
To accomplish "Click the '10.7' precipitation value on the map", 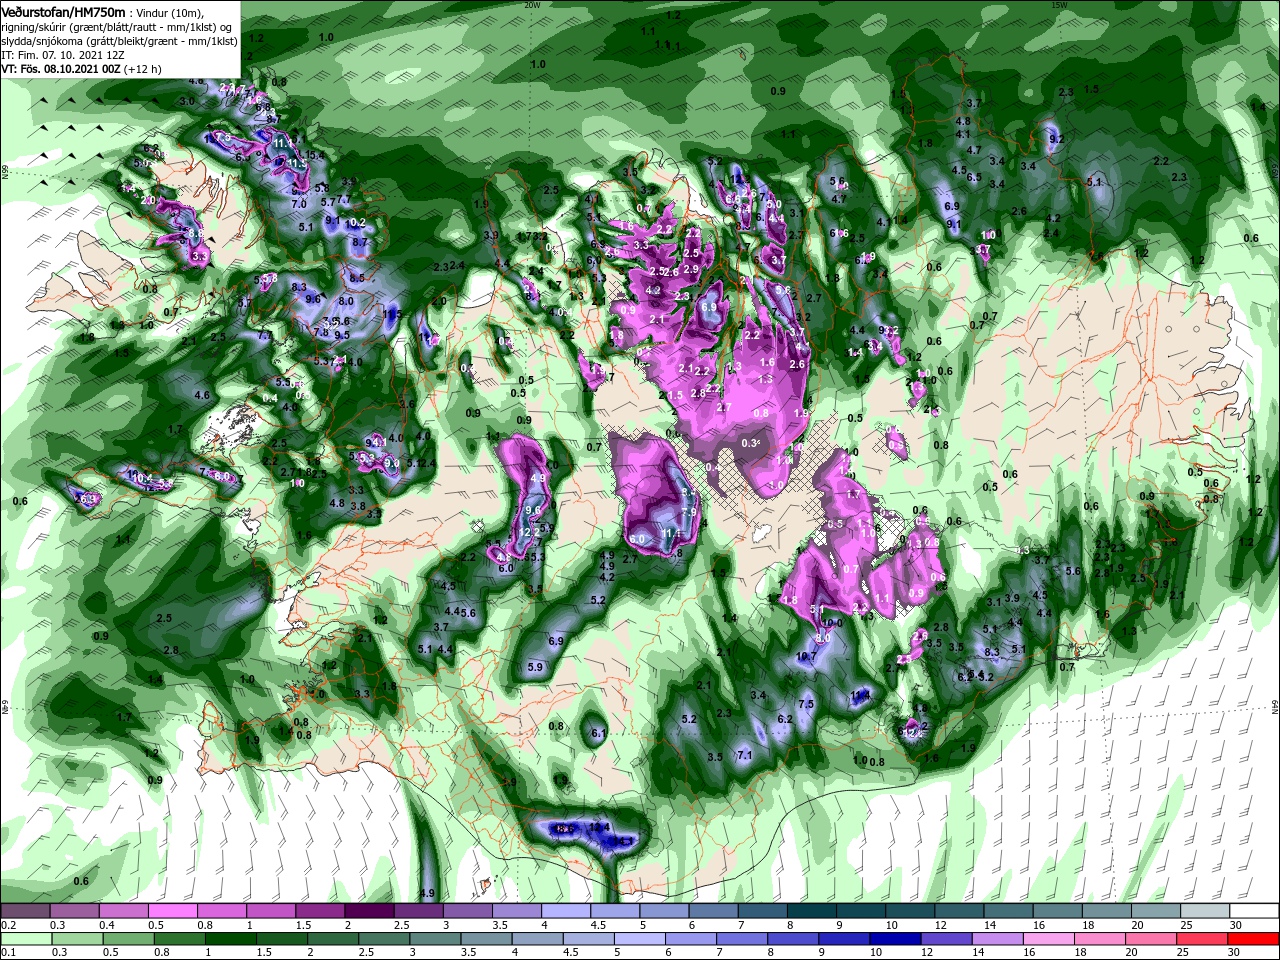I will pyautogui.click(x=806, y=656).
